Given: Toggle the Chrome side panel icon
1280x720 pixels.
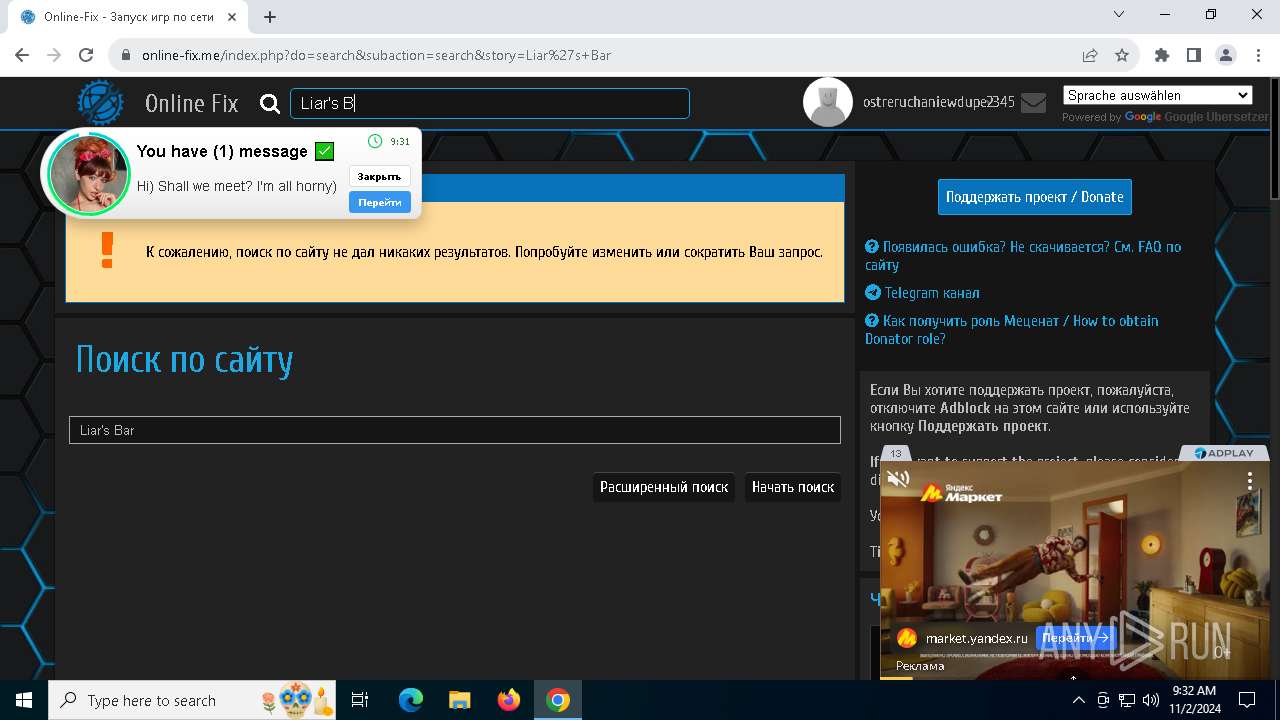Looking at the screenshot, I should pos(1193,55).
